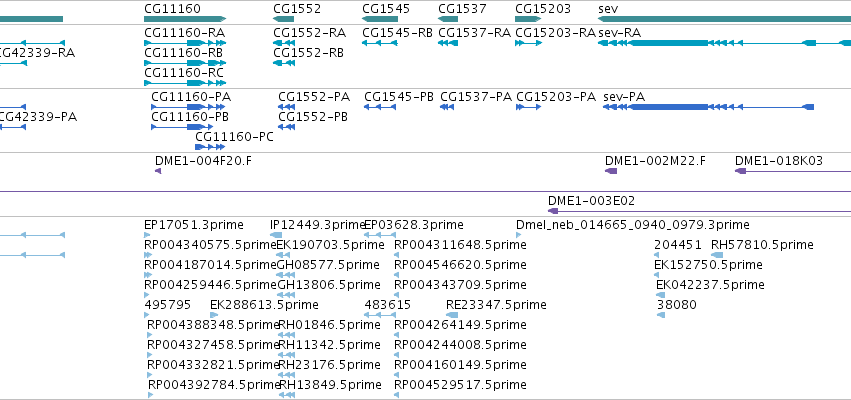Select protein CG11160-PC label
851x400 pixels.
click(x=234, y=137)
